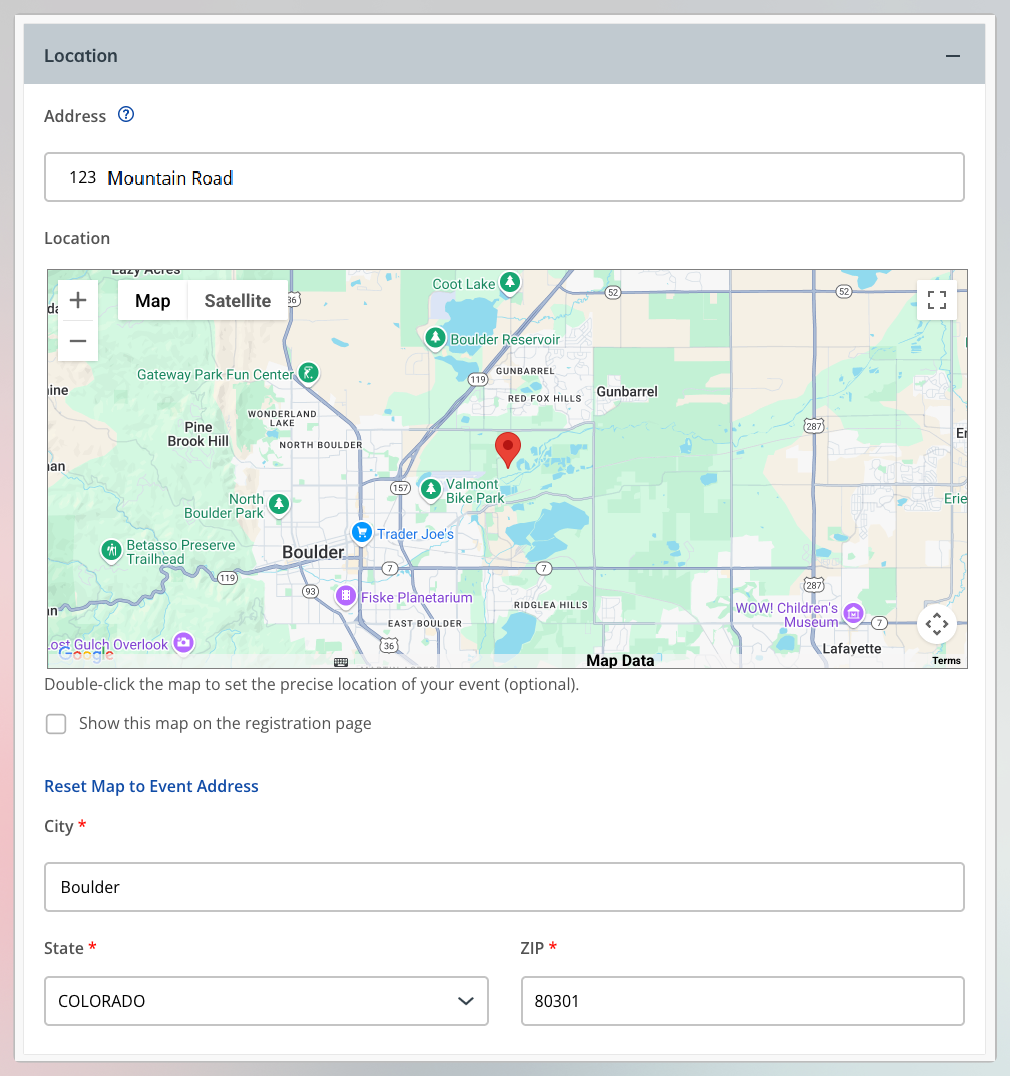The height and width of the screenshot is (1076, 1010).
Task: Click the WONDERLAND LAKE map label
Action: [x=282, y=419]
